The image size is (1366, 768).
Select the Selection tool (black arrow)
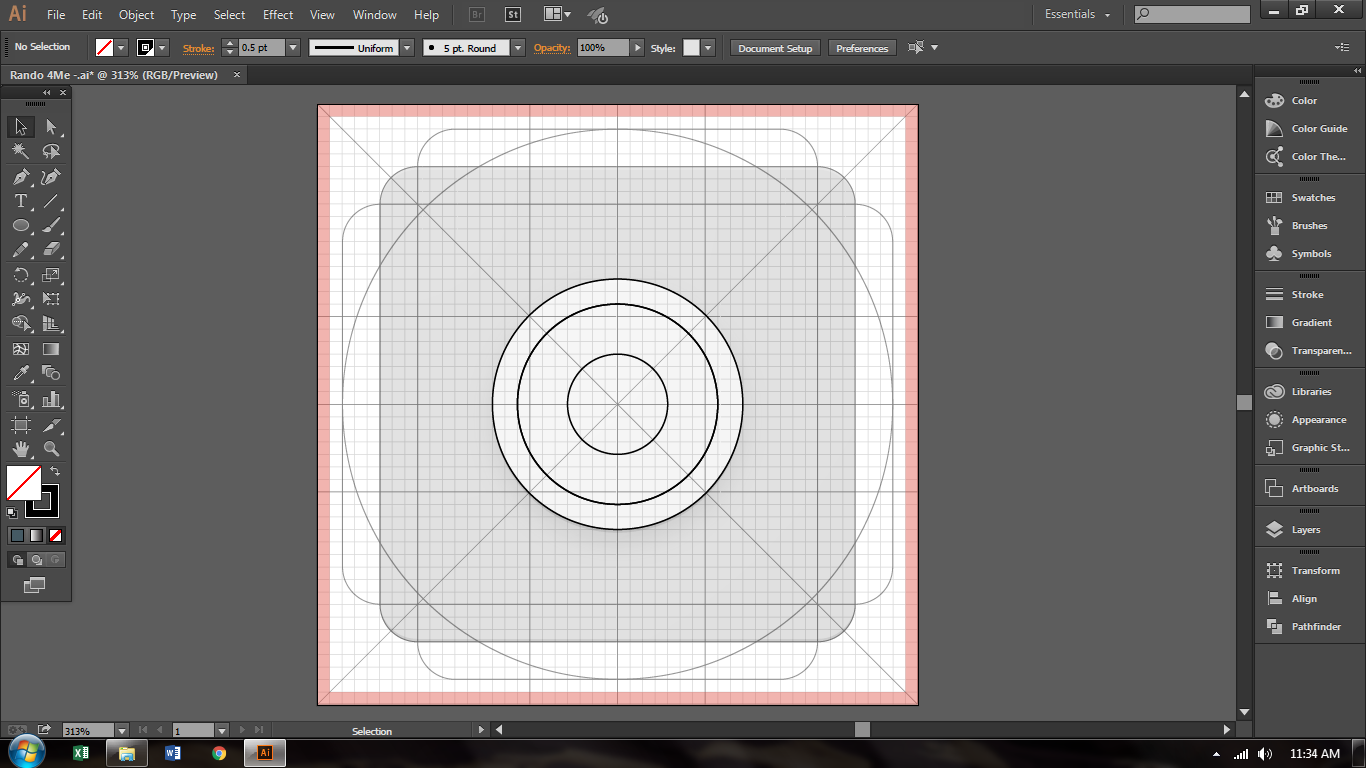pyautogui.click(x=21, y=127)
